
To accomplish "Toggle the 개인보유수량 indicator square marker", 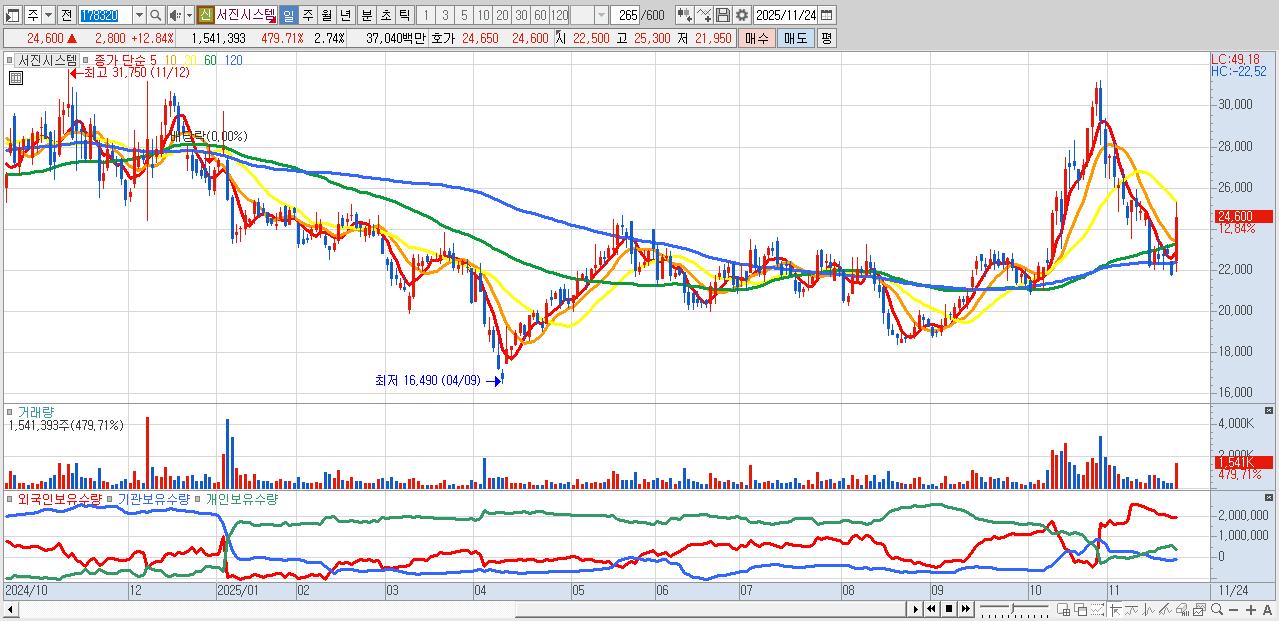I will pos(199,498).
